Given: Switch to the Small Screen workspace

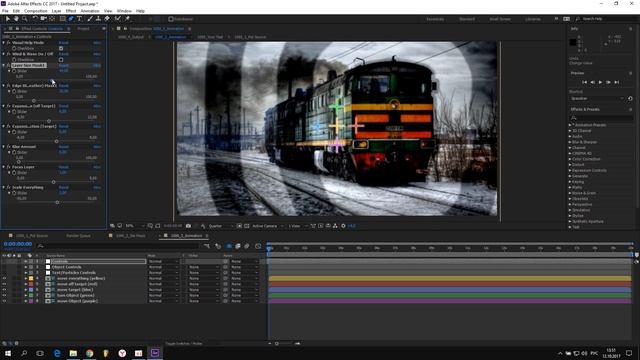Looking at the screenshot, I should pos(500,19).
